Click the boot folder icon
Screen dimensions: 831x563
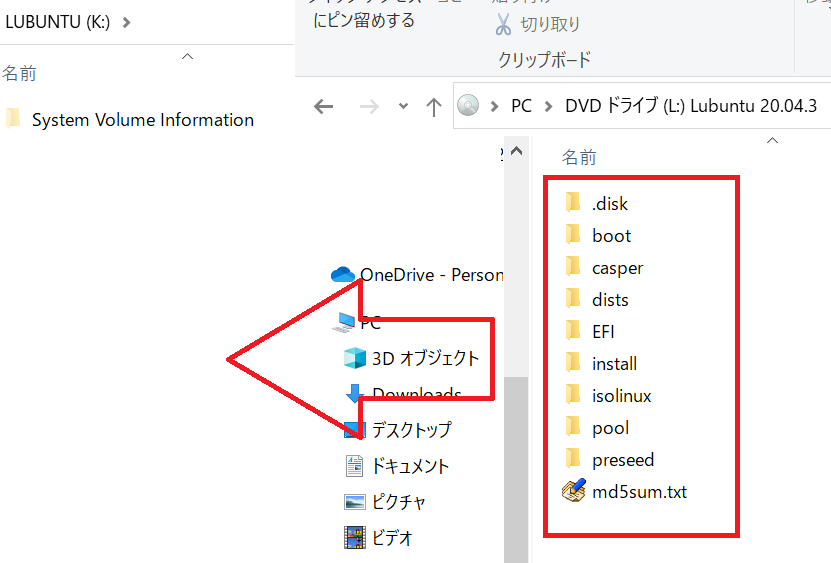[573, 234]
